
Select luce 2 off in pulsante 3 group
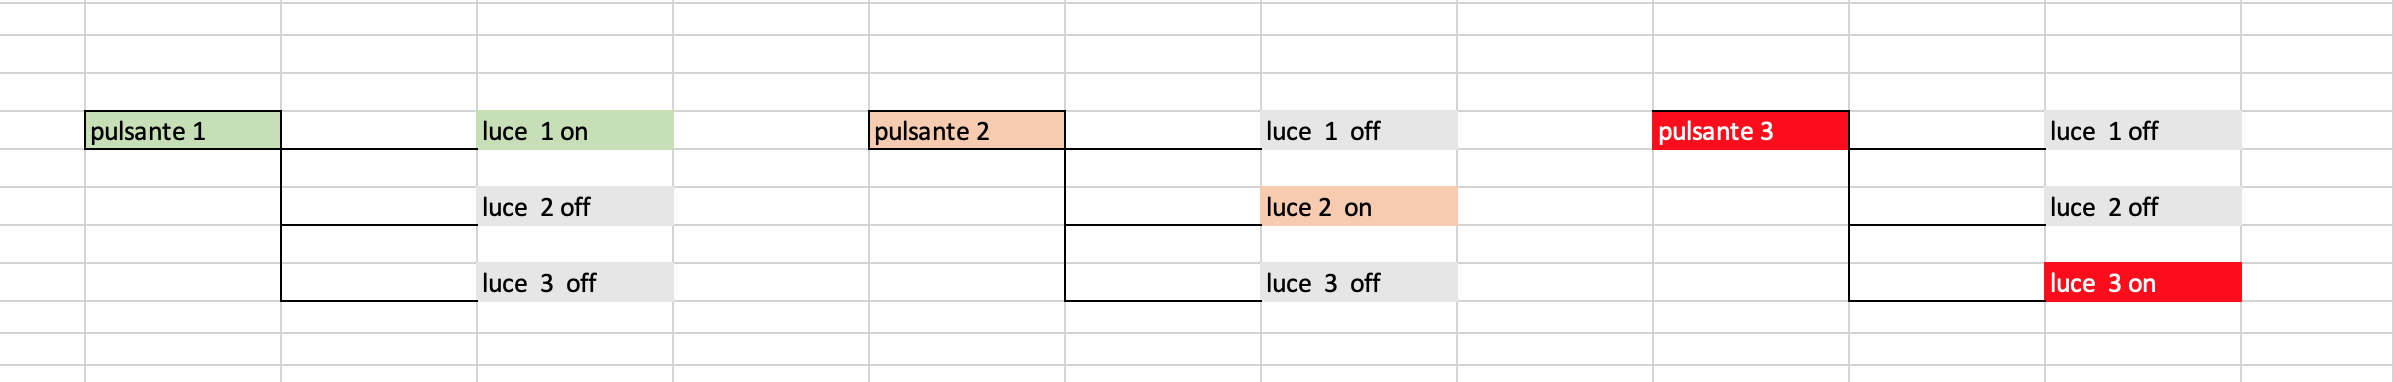[x=2143, y=206]
